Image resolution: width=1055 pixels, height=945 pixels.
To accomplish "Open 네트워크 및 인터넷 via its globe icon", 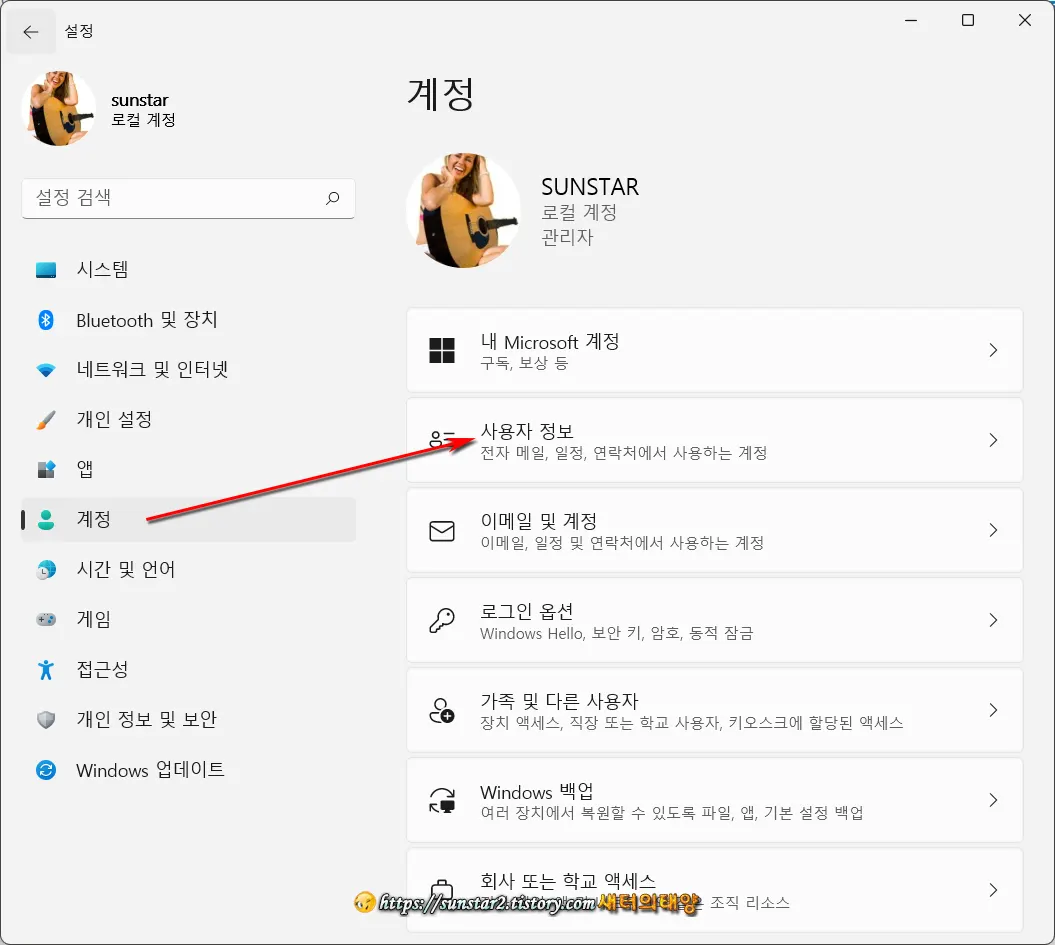I will coord(46,370).
